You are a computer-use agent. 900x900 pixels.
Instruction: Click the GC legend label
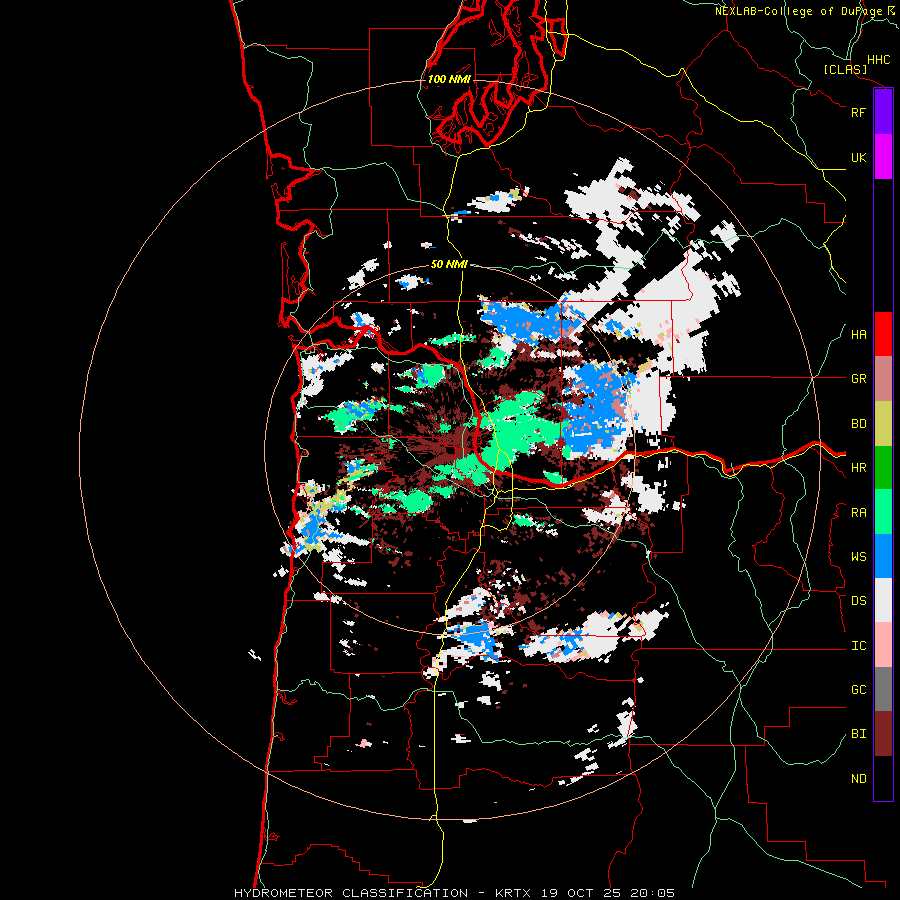coord(858,690)
